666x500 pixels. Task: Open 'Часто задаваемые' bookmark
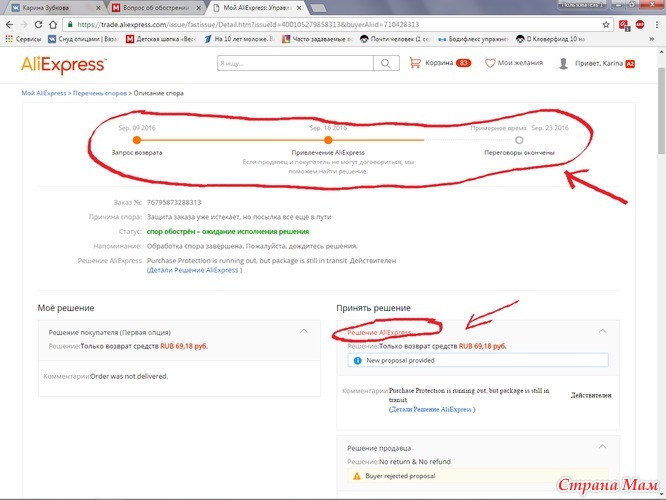318,39
